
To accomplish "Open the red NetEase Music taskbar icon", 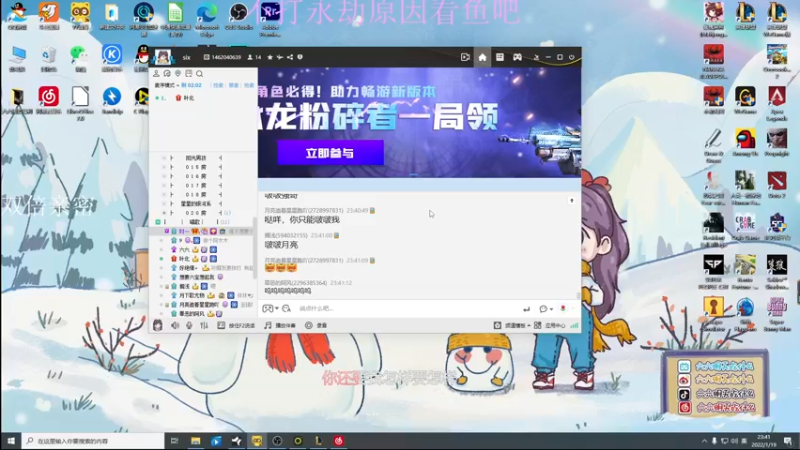I will click(x=339, y=441).
